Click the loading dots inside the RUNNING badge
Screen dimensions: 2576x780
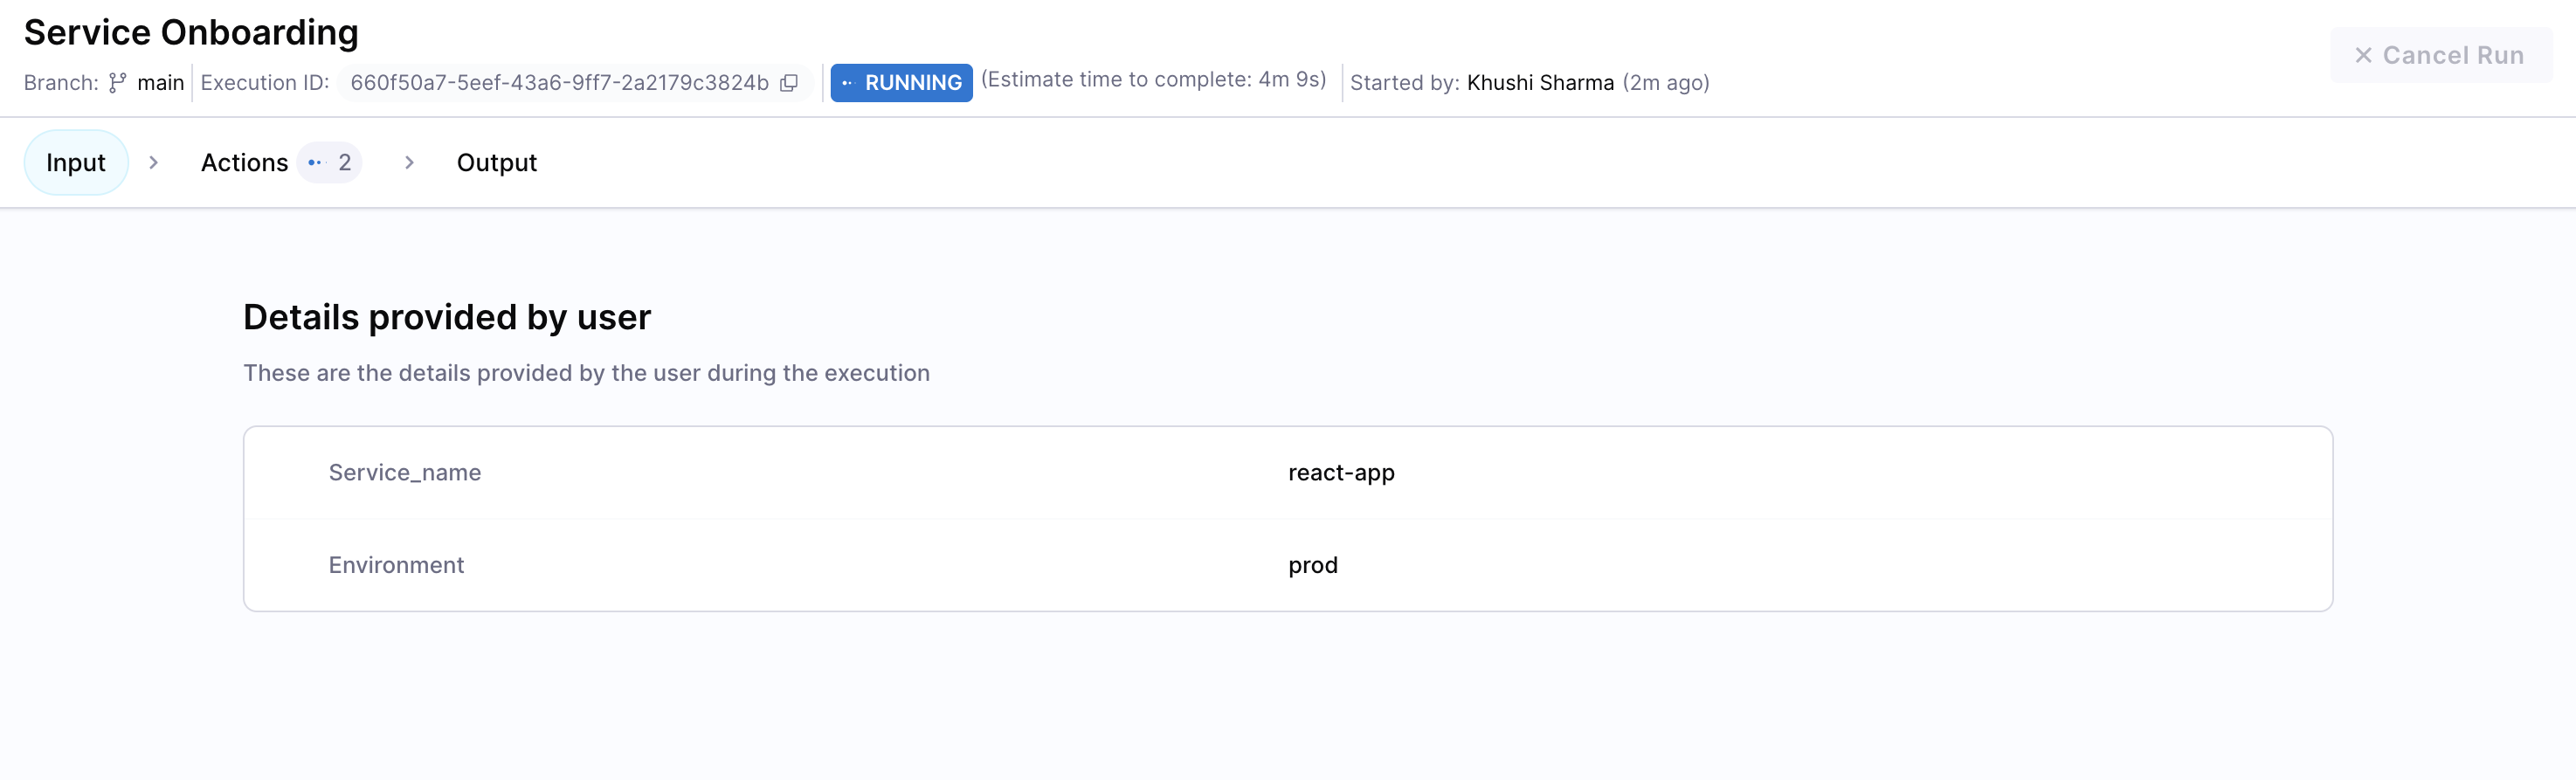tap(847, 83)
